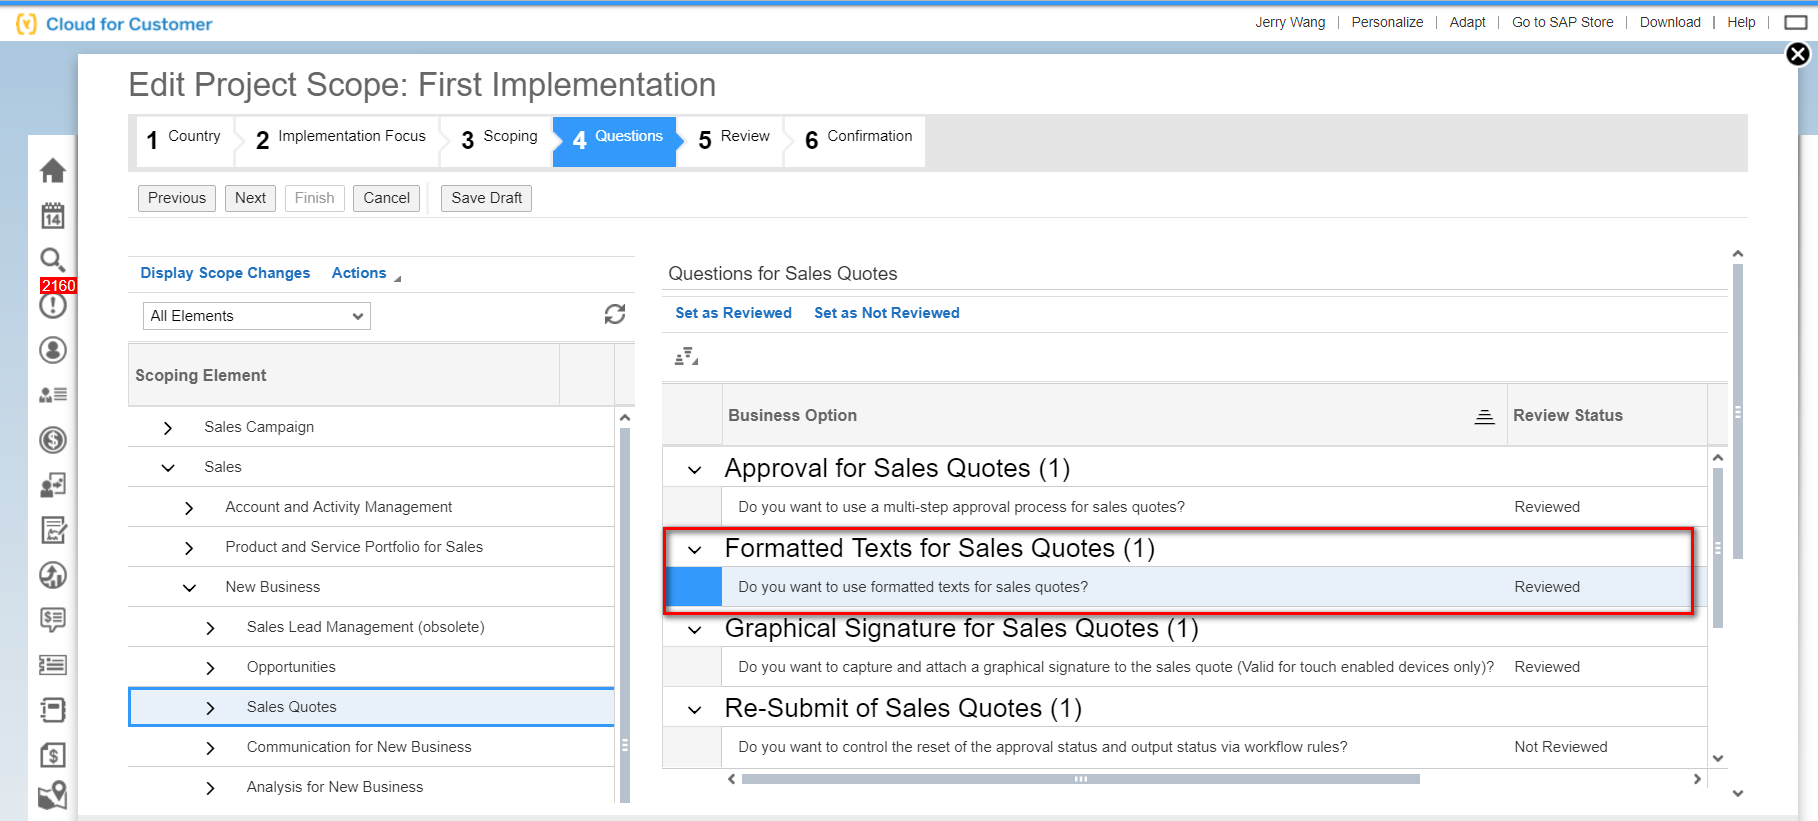Image resolution: width=1818 pixels, height=821 pixels.
Task: Collapse the Sales tree node
Action: [168, 468]
